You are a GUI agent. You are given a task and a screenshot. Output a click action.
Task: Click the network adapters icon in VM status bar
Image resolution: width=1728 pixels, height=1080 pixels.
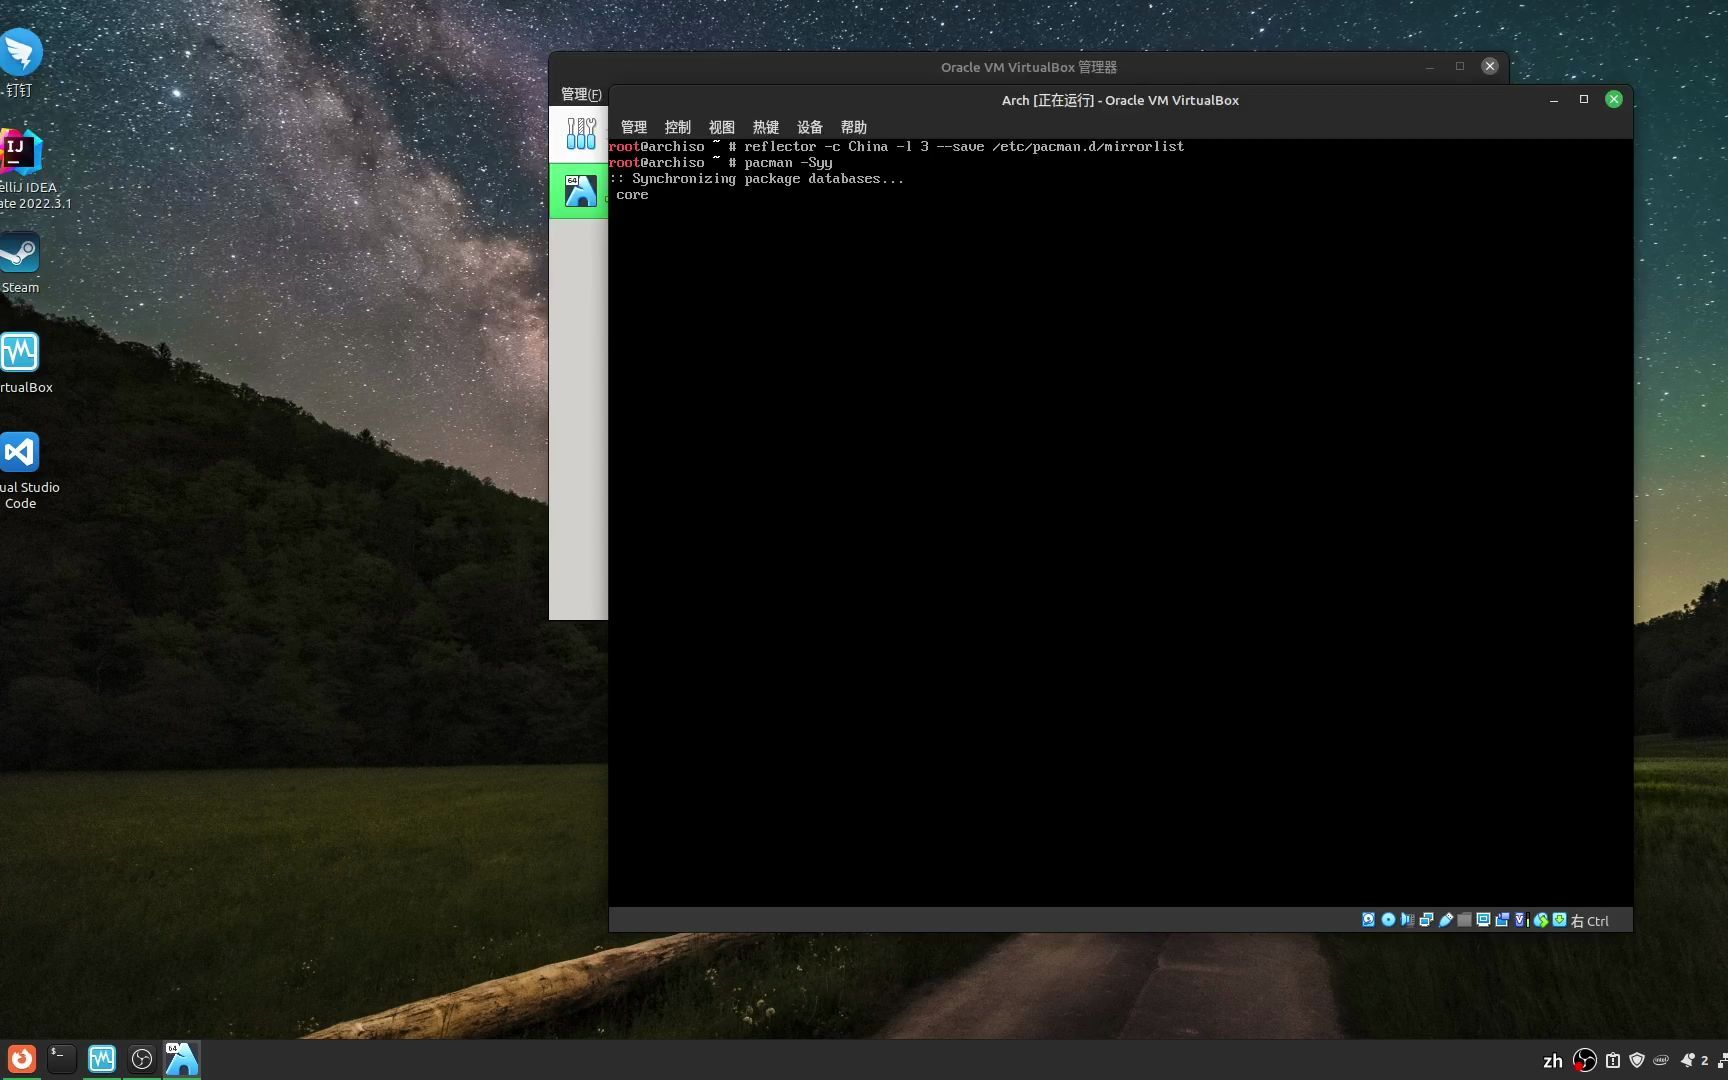click(1427, 920)
